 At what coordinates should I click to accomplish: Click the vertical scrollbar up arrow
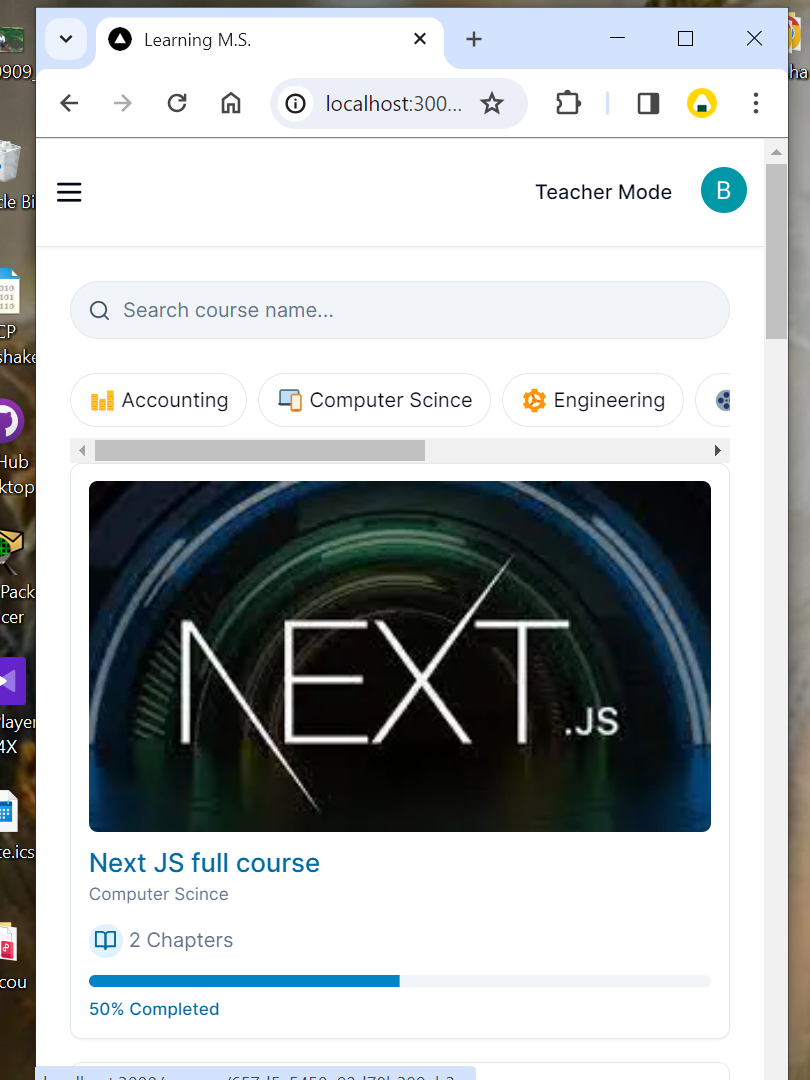click(x=776, y=152)
